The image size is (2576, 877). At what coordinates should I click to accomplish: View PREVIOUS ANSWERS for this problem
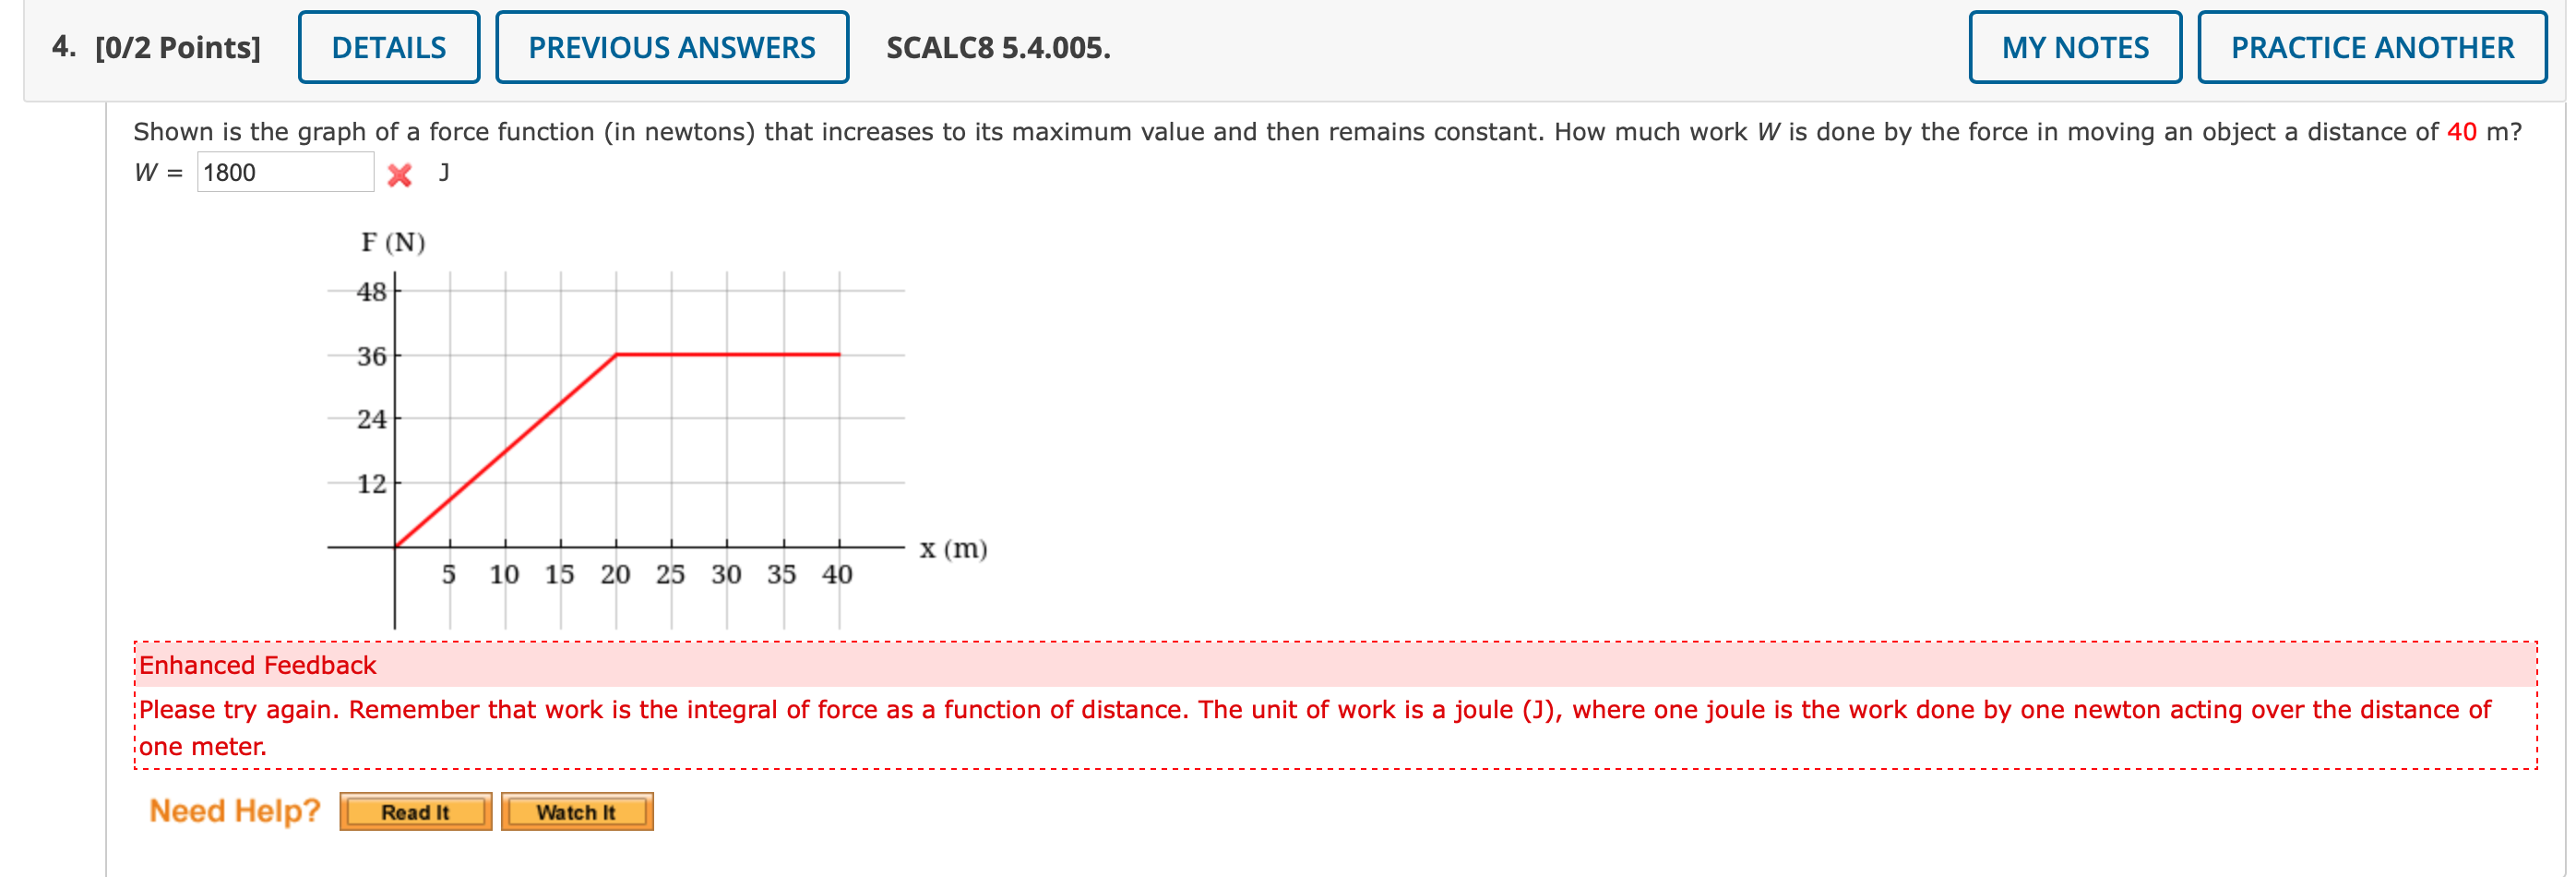671,46
